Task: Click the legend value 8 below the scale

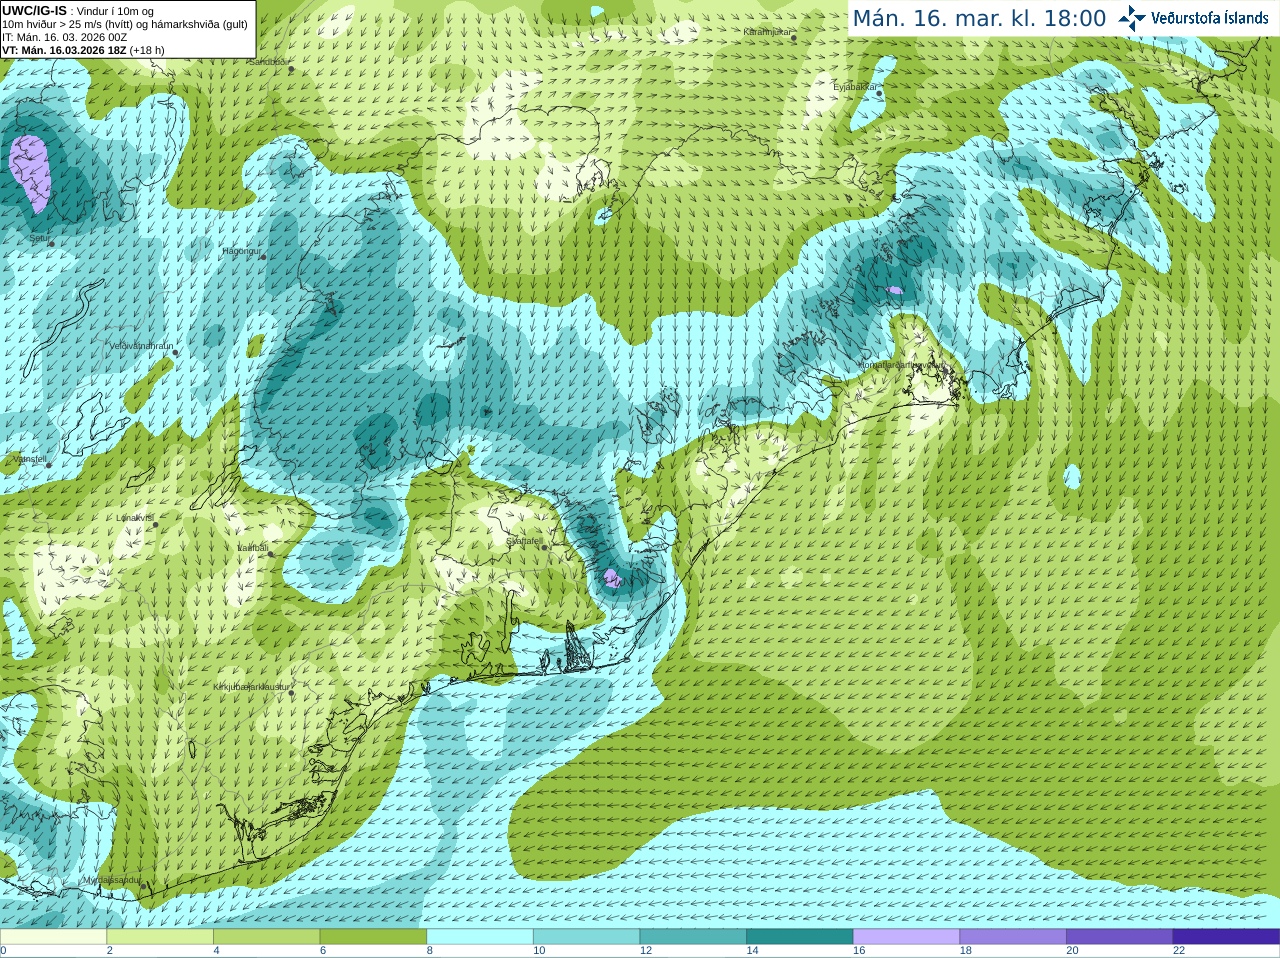Action: click(430, 951)
